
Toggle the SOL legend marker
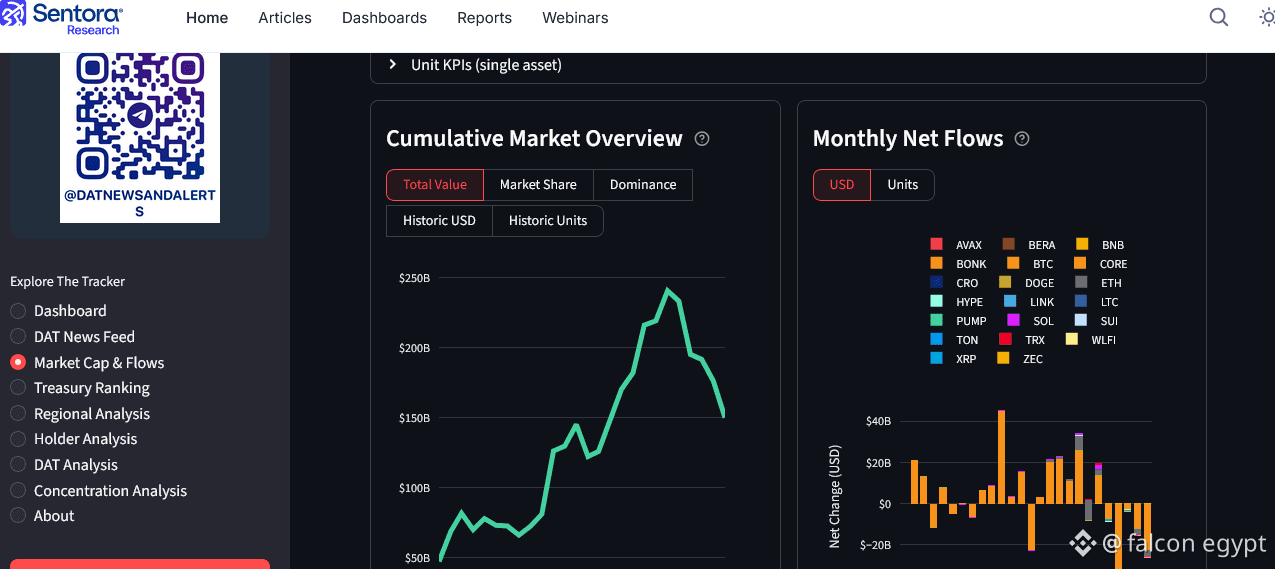click(x=1013, y=321)
